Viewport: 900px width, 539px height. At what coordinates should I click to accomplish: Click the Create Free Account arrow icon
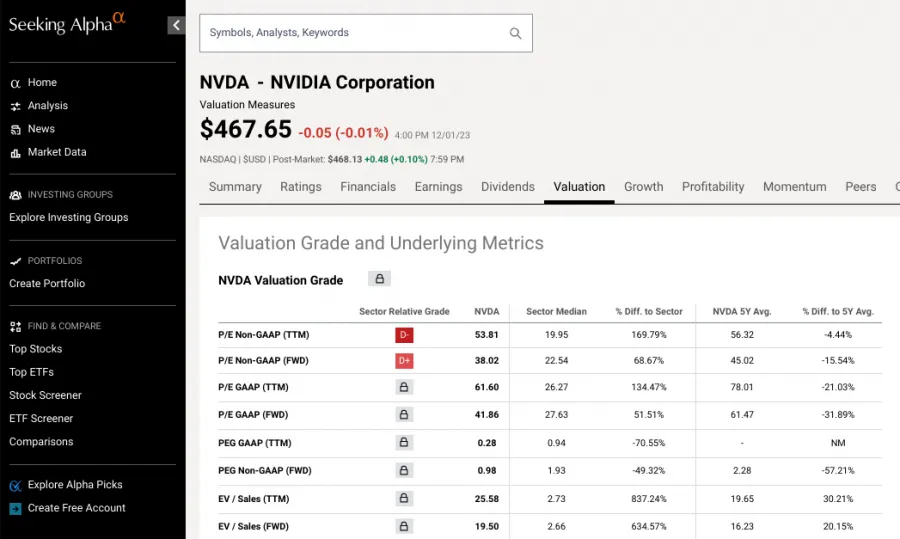(x=16, y=508)
